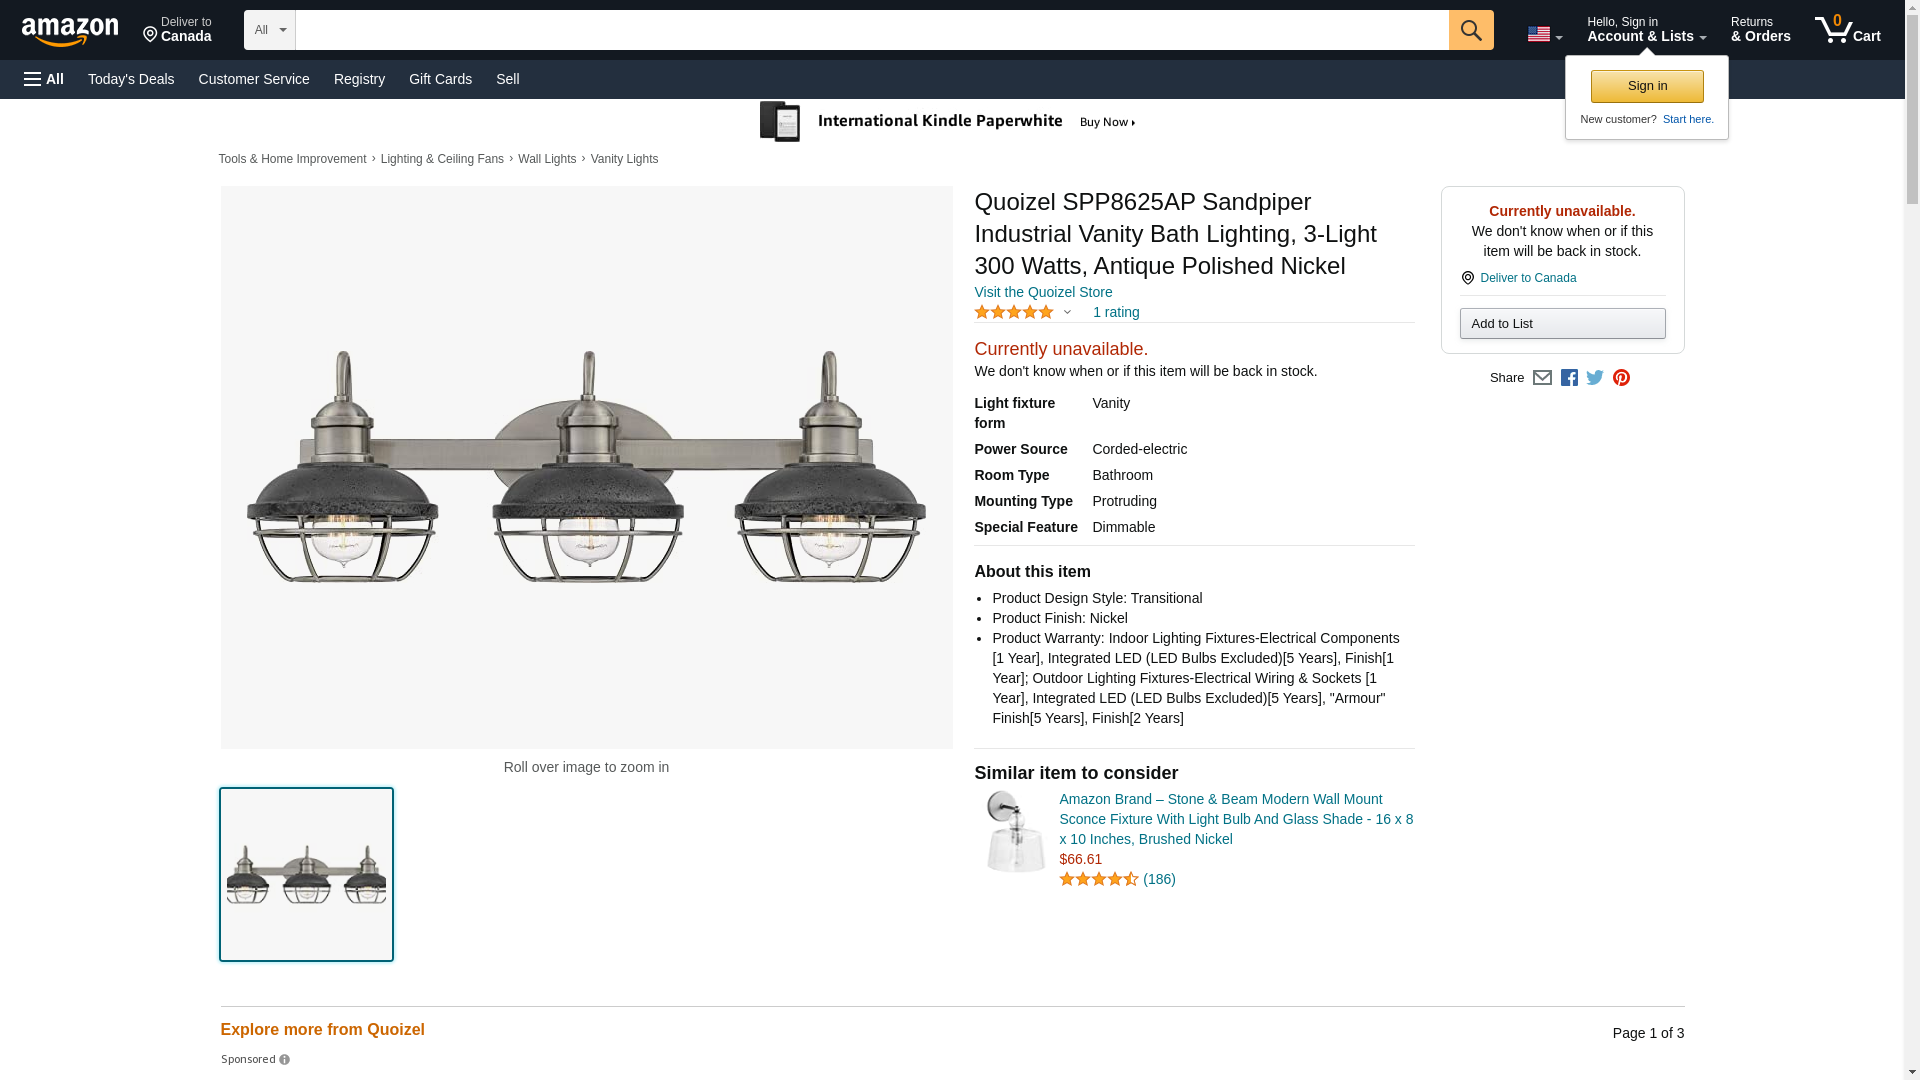Select the vanity light thumbnail image
Screen dimensions: 1920x1080
pyautogui.click(x=306, y=874)
